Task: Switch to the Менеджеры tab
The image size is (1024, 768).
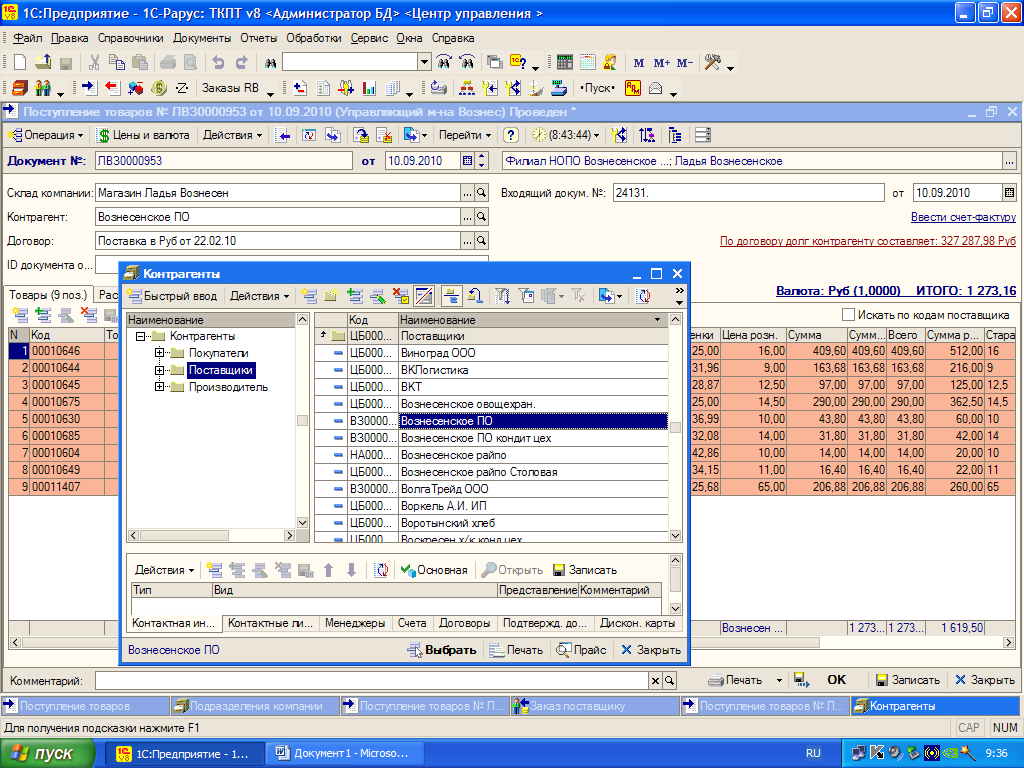Action: click(x=355, y=623)
